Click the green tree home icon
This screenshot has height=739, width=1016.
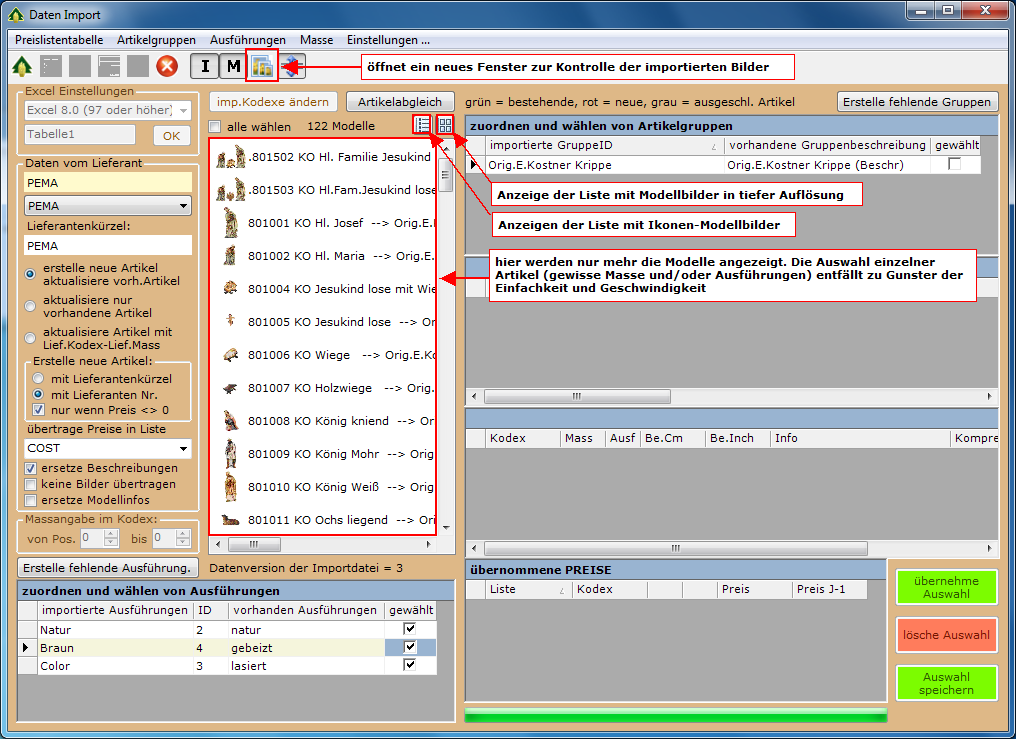[22, 67]
